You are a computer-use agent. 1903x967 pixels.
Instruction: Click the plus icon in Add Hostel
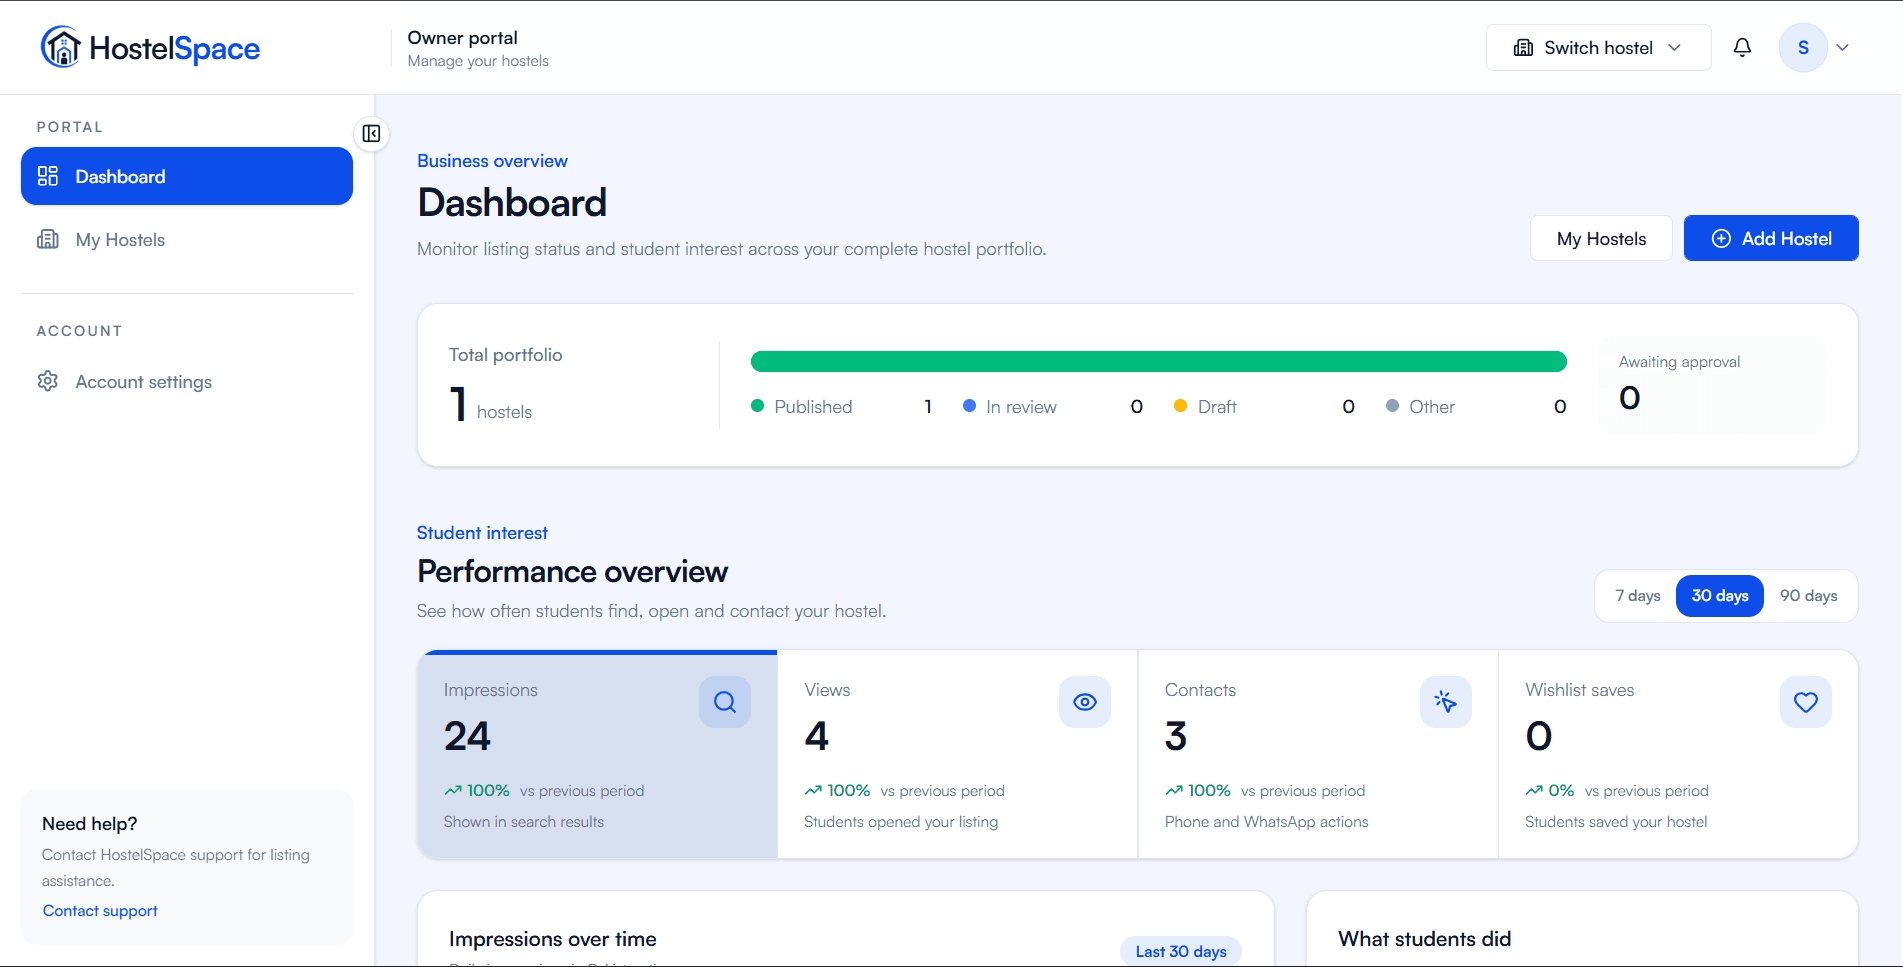pyautogui.click(x=1721, y=238)
